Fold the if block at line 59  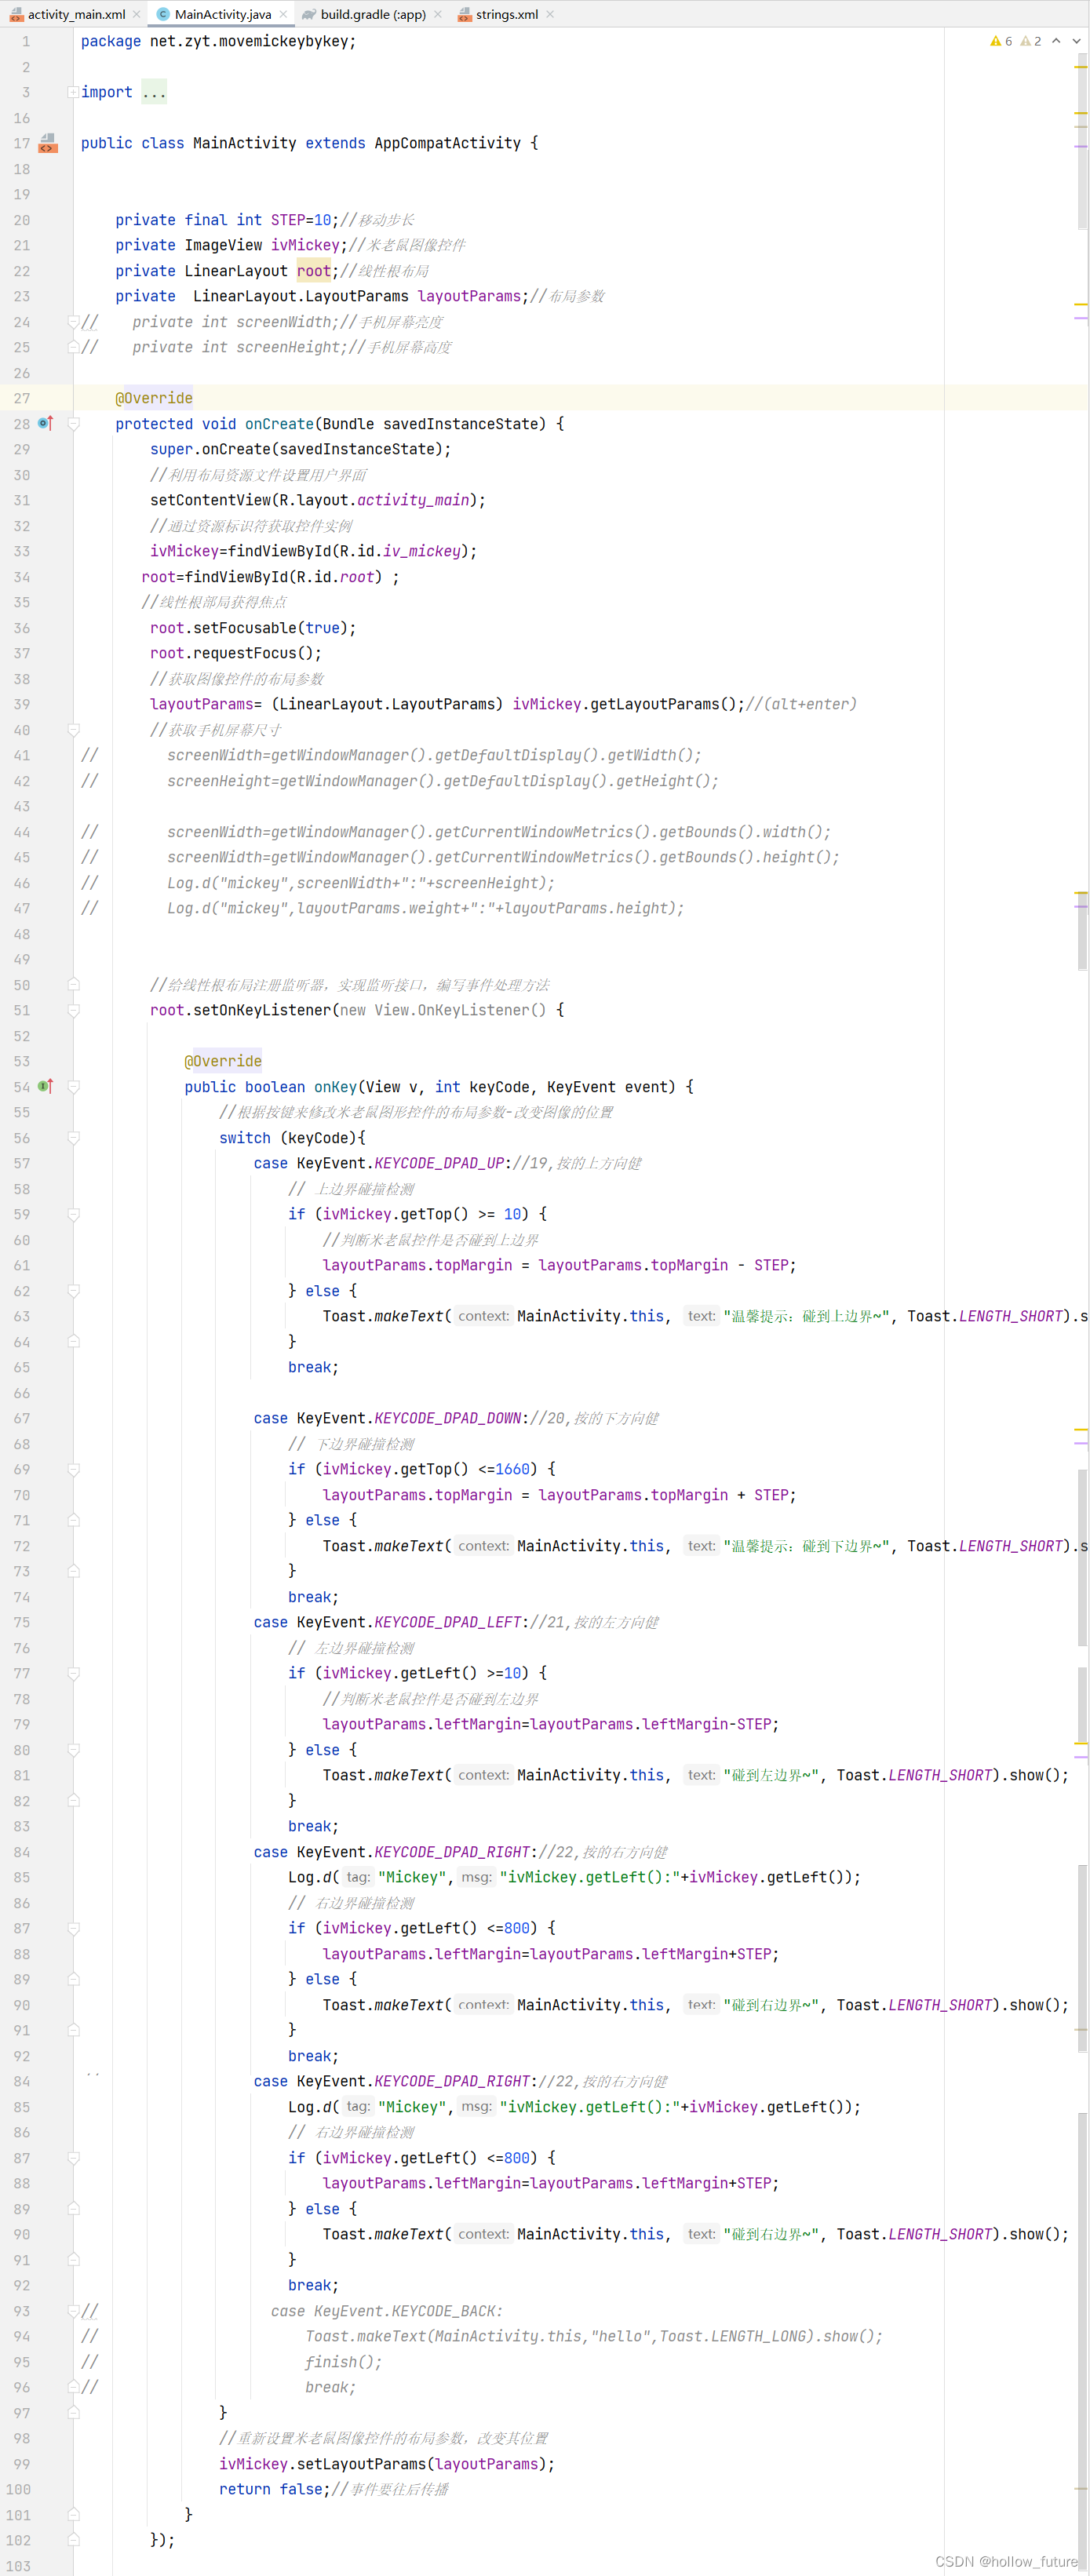[x=73, y=1214]
